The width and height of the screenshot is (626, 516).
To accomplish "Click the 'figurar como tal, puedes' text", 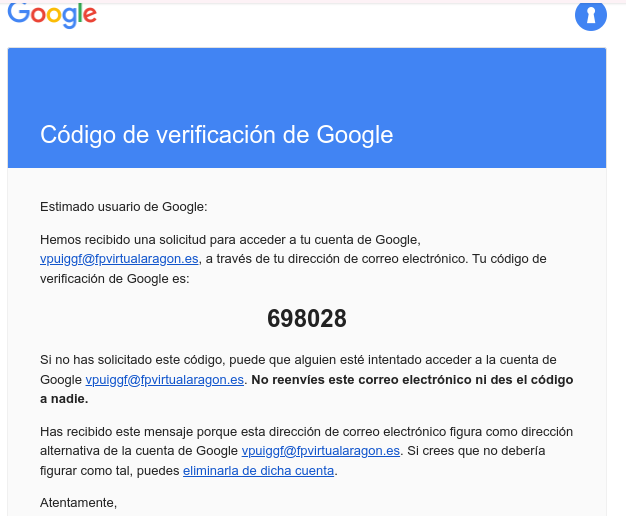I will 109,470.
